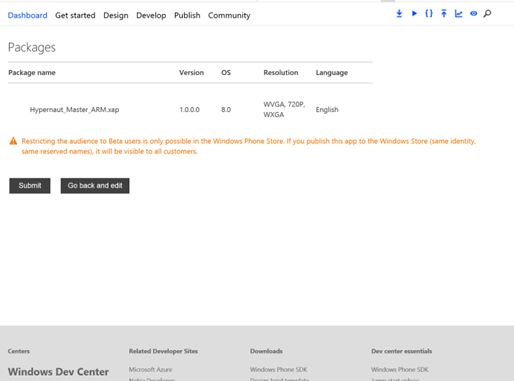The height and width of the screenshot is (381, 514).
Task: Click the Dev center essentials footer heading
Action: point(402,351)
